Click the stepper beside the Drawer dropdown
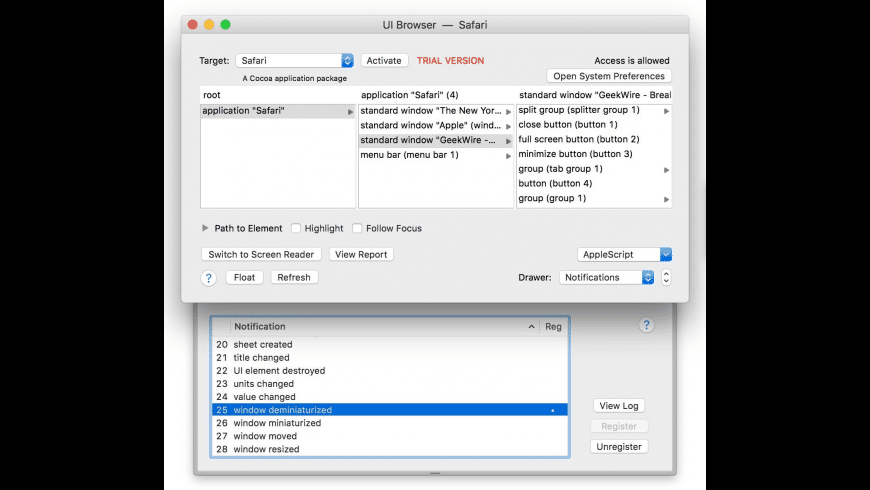The width and height of the screenshot is (870, 490). click(666, 277)
